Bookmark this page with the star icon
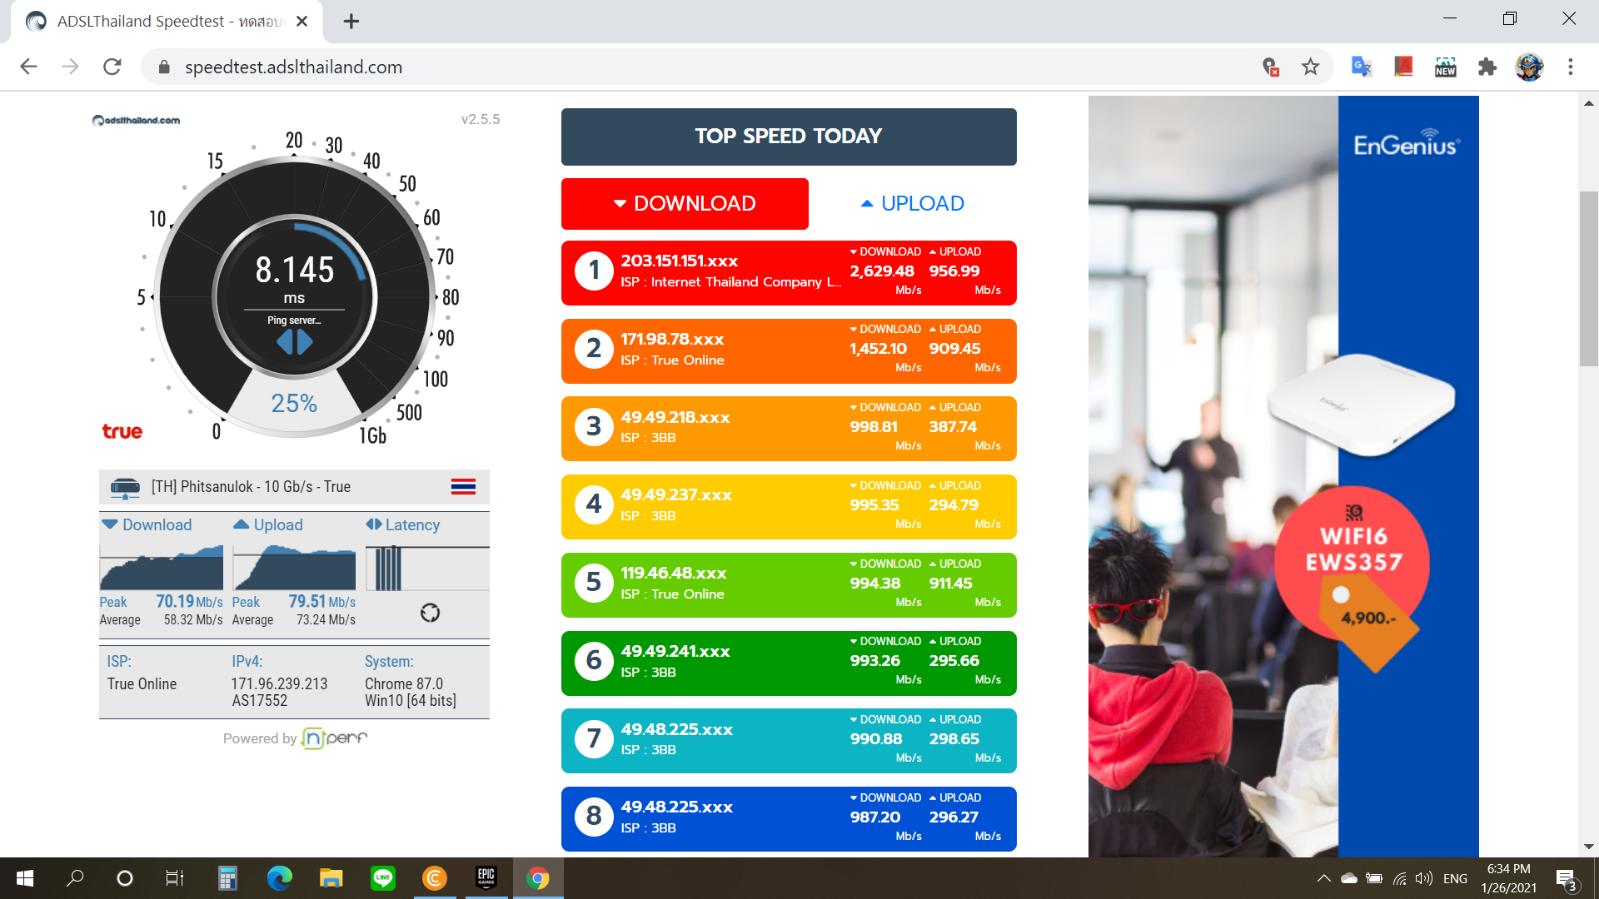Image resolution: width=1599 pixels, height=899 pixels. (x=1310, y=67)
